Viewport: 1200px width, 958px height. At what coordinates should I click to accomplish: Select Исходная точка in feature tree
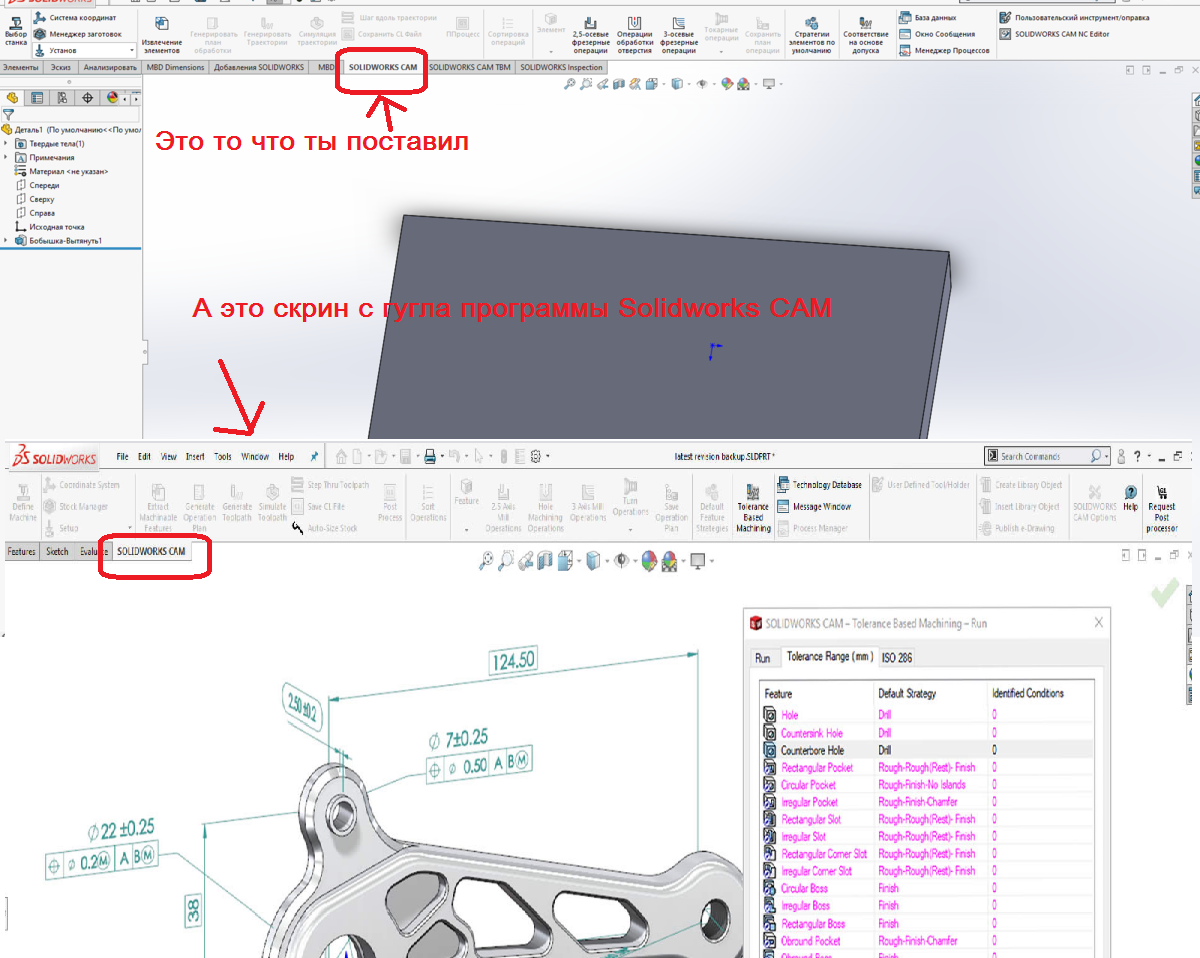tap(50, 227)
